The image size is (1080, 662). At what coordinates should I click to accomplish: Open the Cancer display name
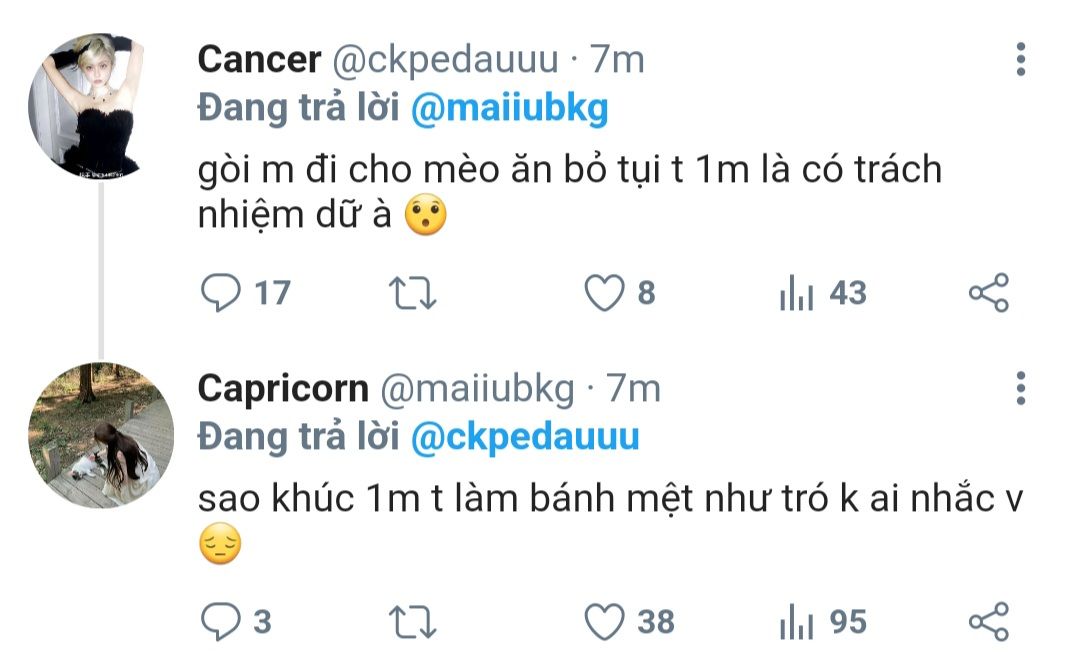[x=259, y=60]
